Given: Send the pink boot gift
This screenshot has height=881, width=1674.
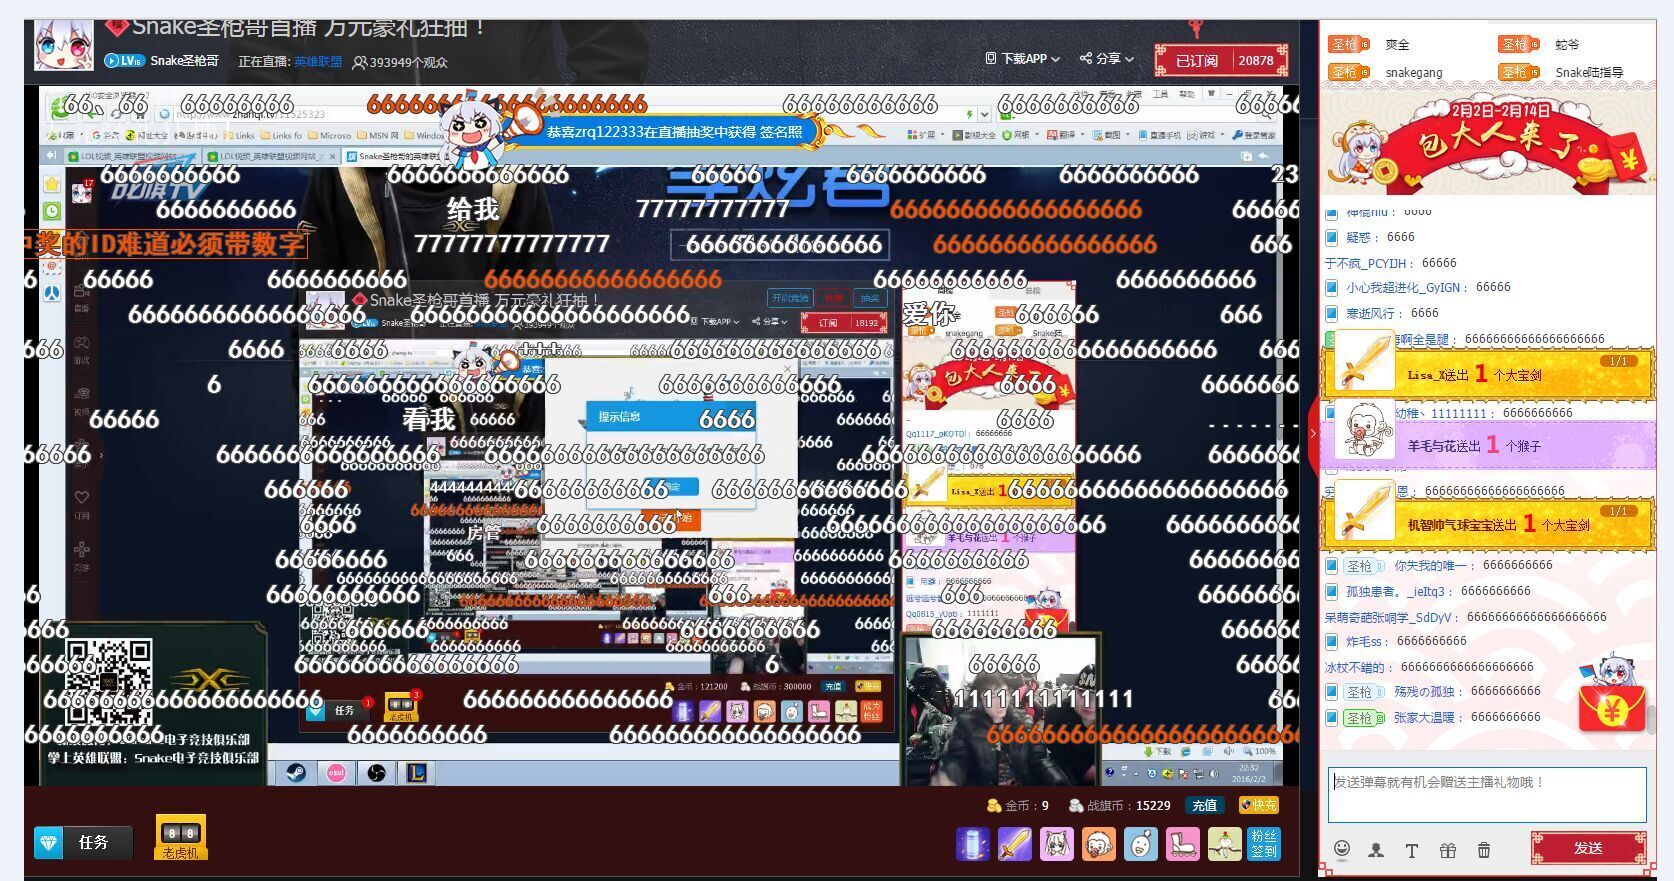Looking at the screenshot, I should click(1182, 843).
